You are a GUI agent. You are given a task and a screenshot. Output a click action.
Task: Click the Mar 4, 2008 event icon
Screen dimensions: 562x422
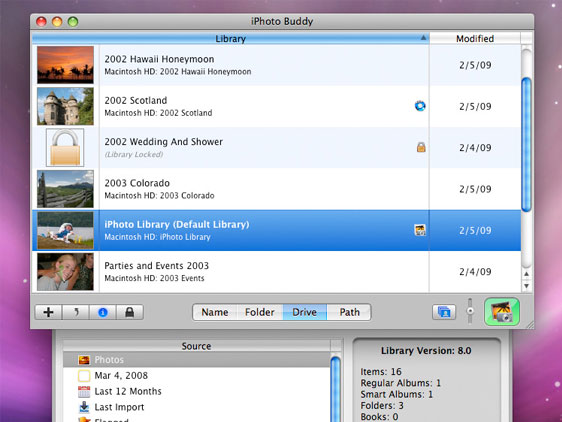84,376
